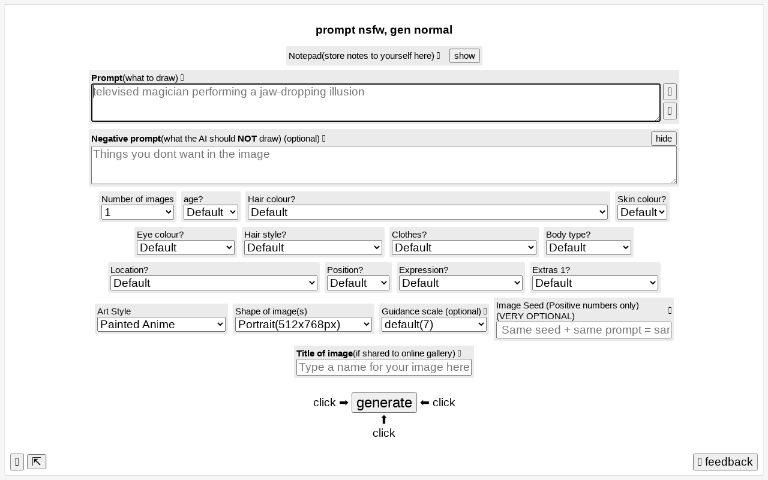
Task: Click the info glyph after the Negative prompt label
Action: [324, 139]
